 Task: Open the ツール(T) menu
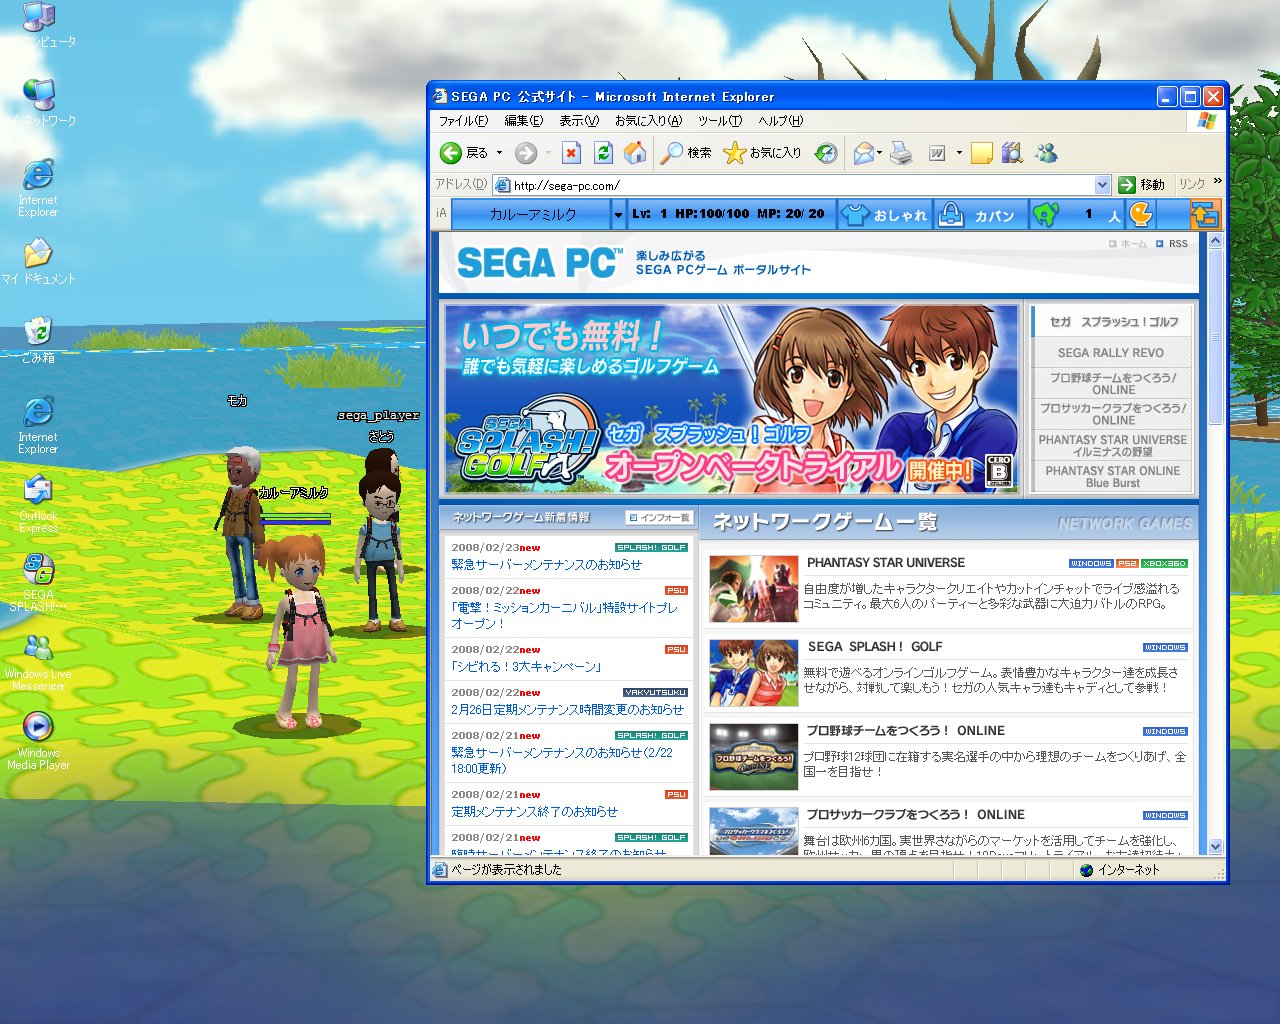pyautogui.click(x=719, y=121)
